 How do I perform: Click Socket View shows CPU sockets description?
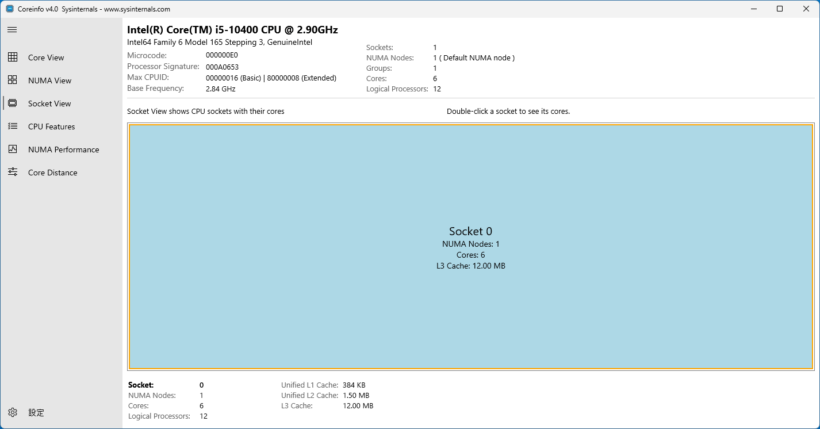[206, 111]
